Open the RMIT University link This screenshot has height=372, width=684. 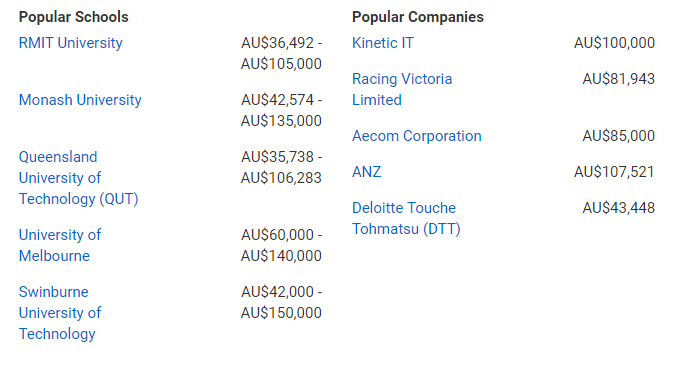coord(71,43)
